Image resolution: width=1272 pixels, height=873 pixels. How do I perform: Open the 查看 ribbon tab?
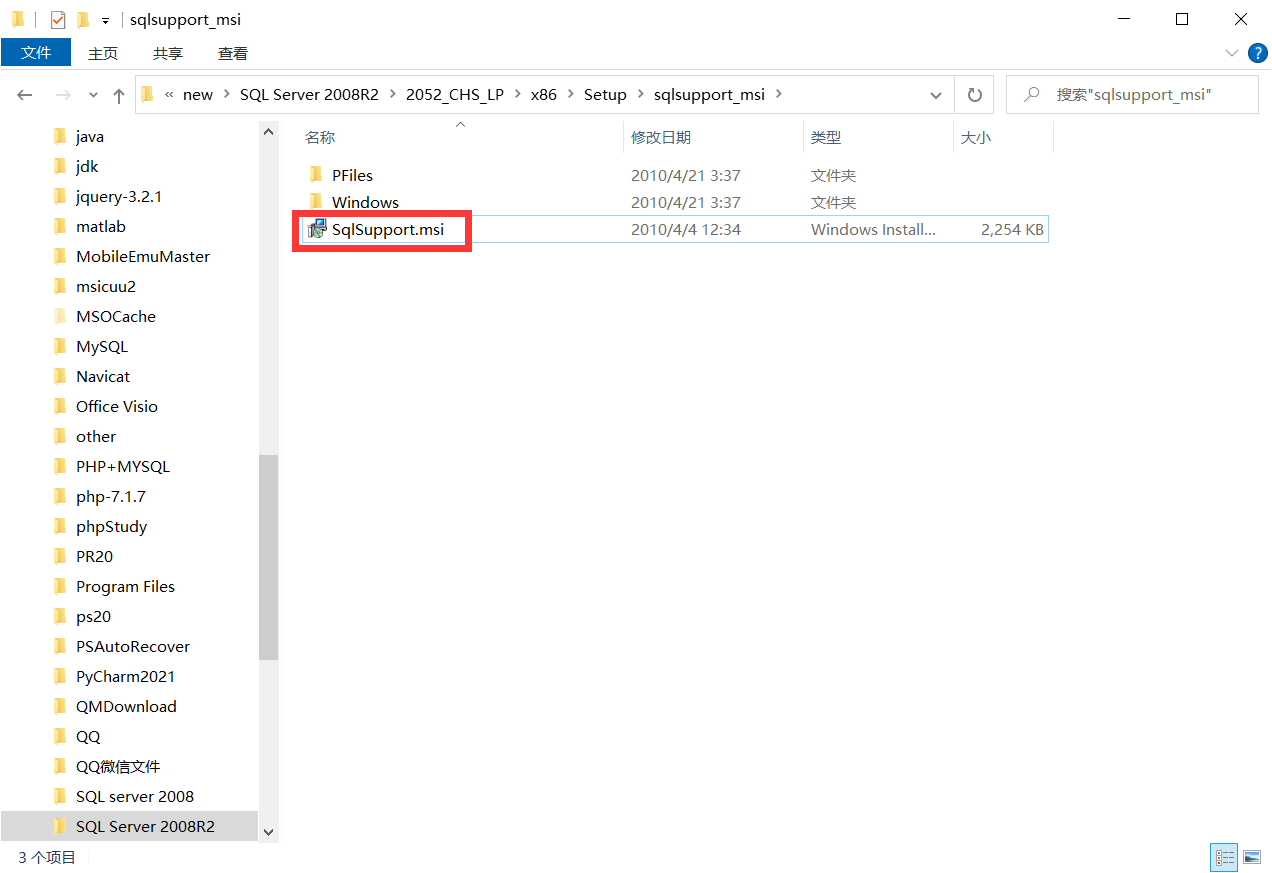[232, 53]
